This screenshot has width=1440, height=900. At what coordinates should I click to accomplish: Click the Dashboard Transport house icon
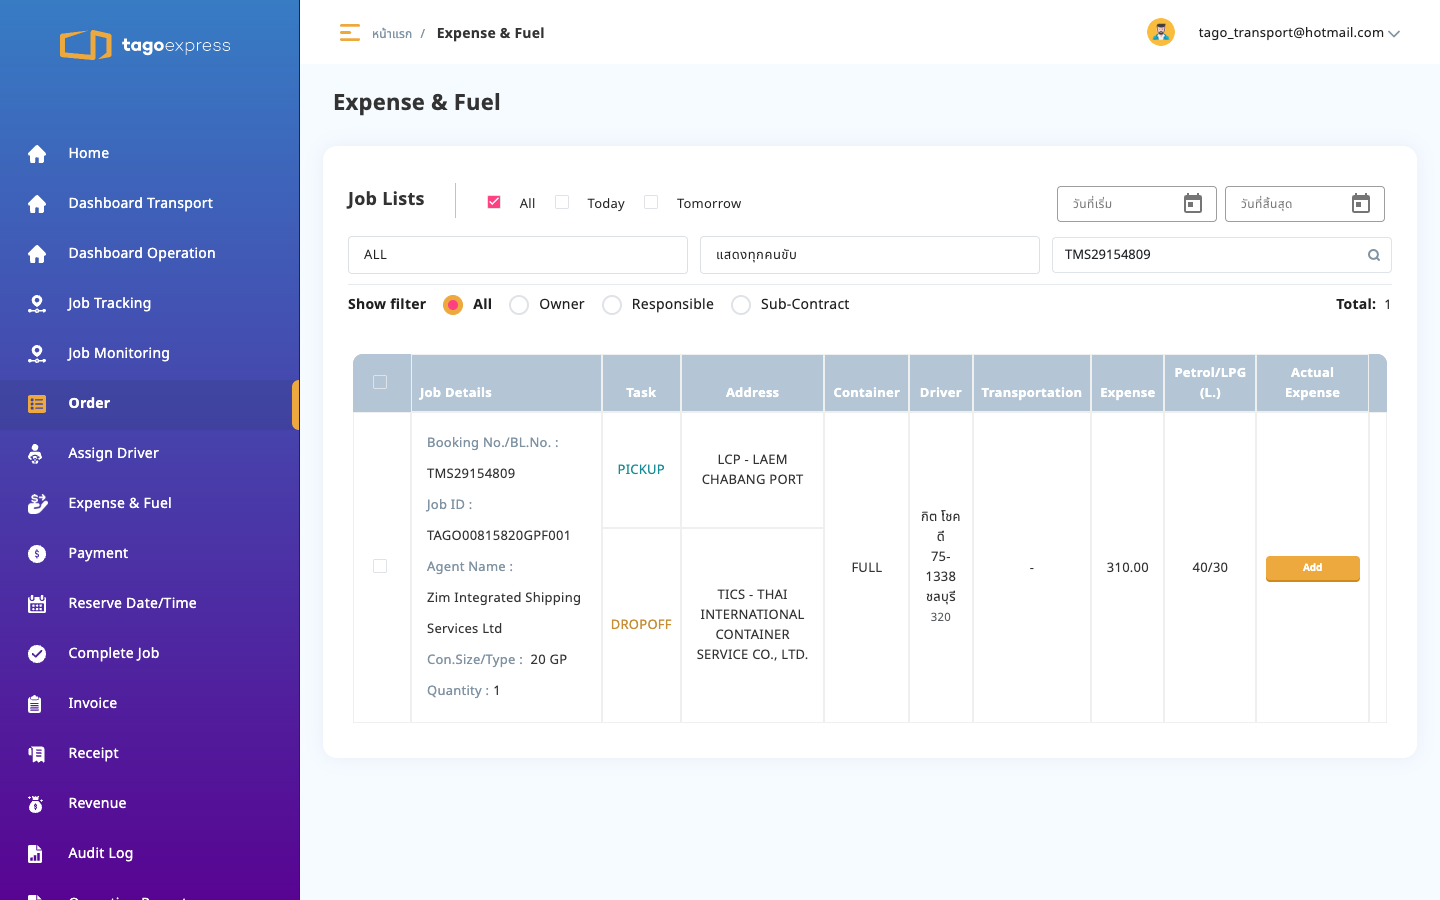pos(37,204)
